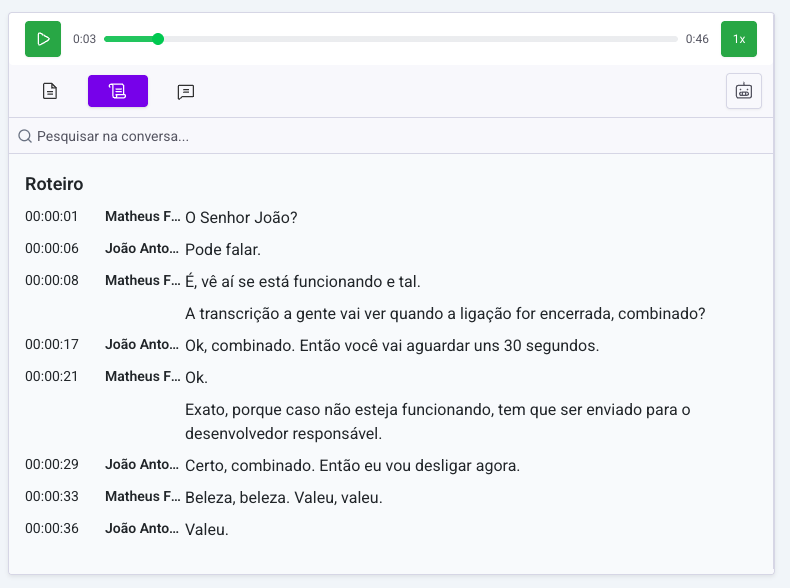Click the end of the audio track
Screen dimensions: 790x588
click(x=676, y=39)
